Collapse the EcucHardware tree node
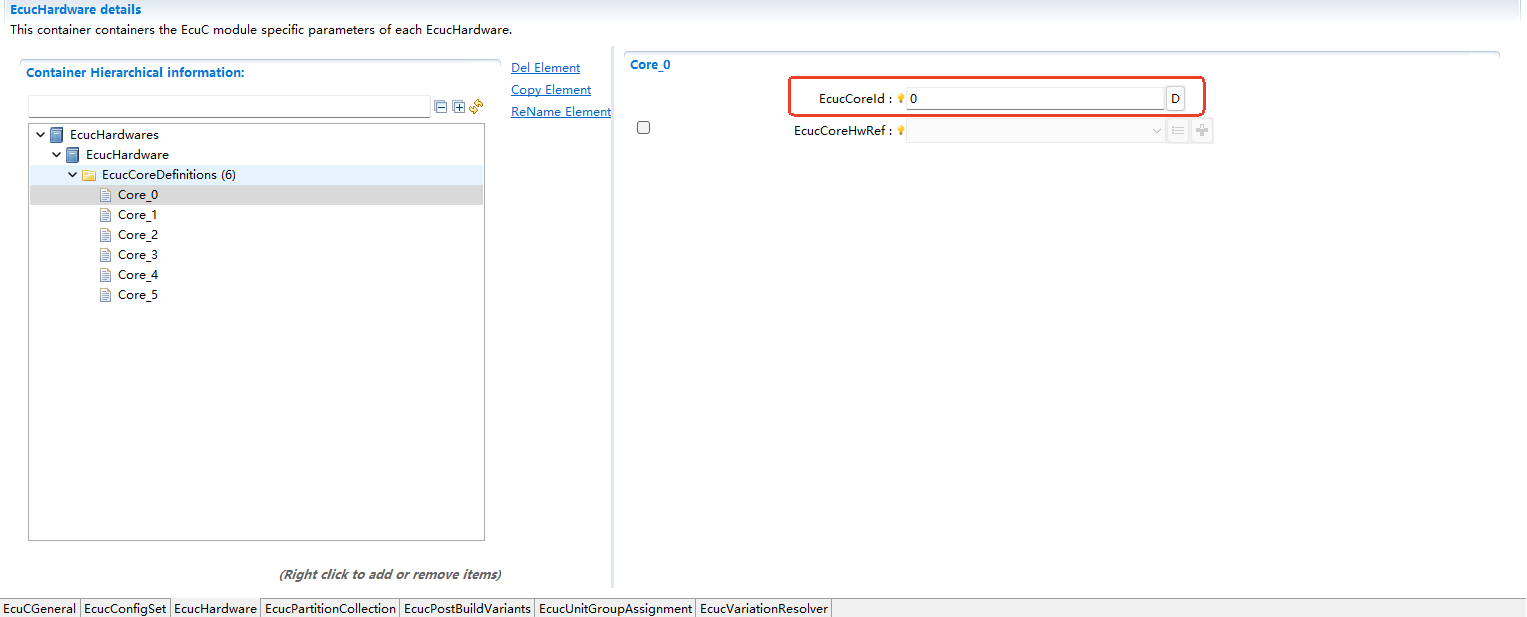Screen dimensions: 1527x617 coord(57,155)
